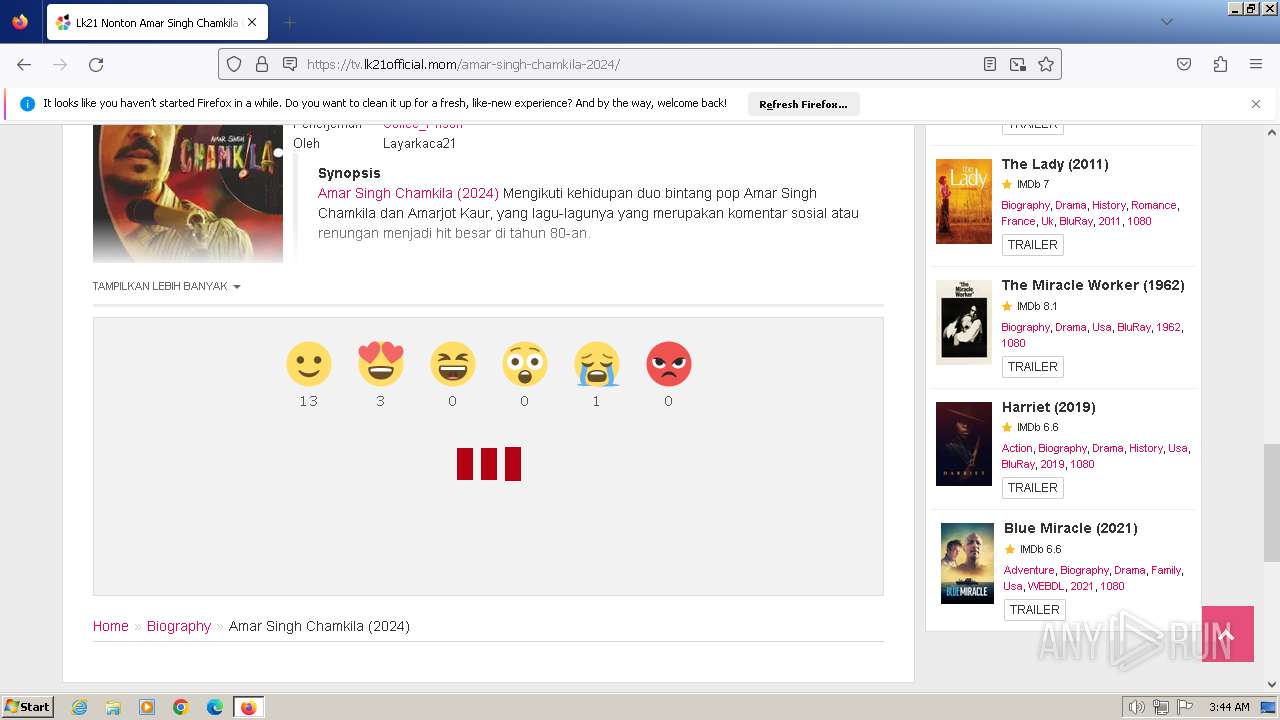The width and height of the screenshot is (1280, 720).
Task: Bookmark this page with the star icon
Action: coord(1046,64)
